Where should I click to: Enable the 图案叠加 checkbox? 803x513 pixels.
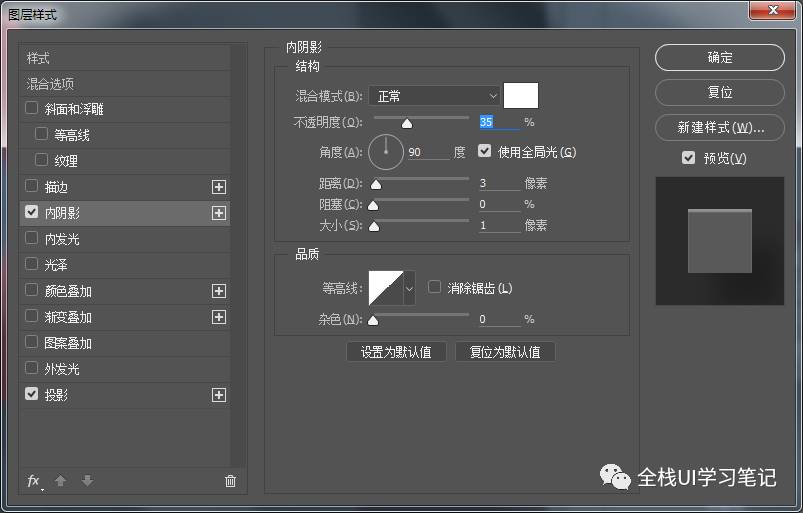coord(32,341)
